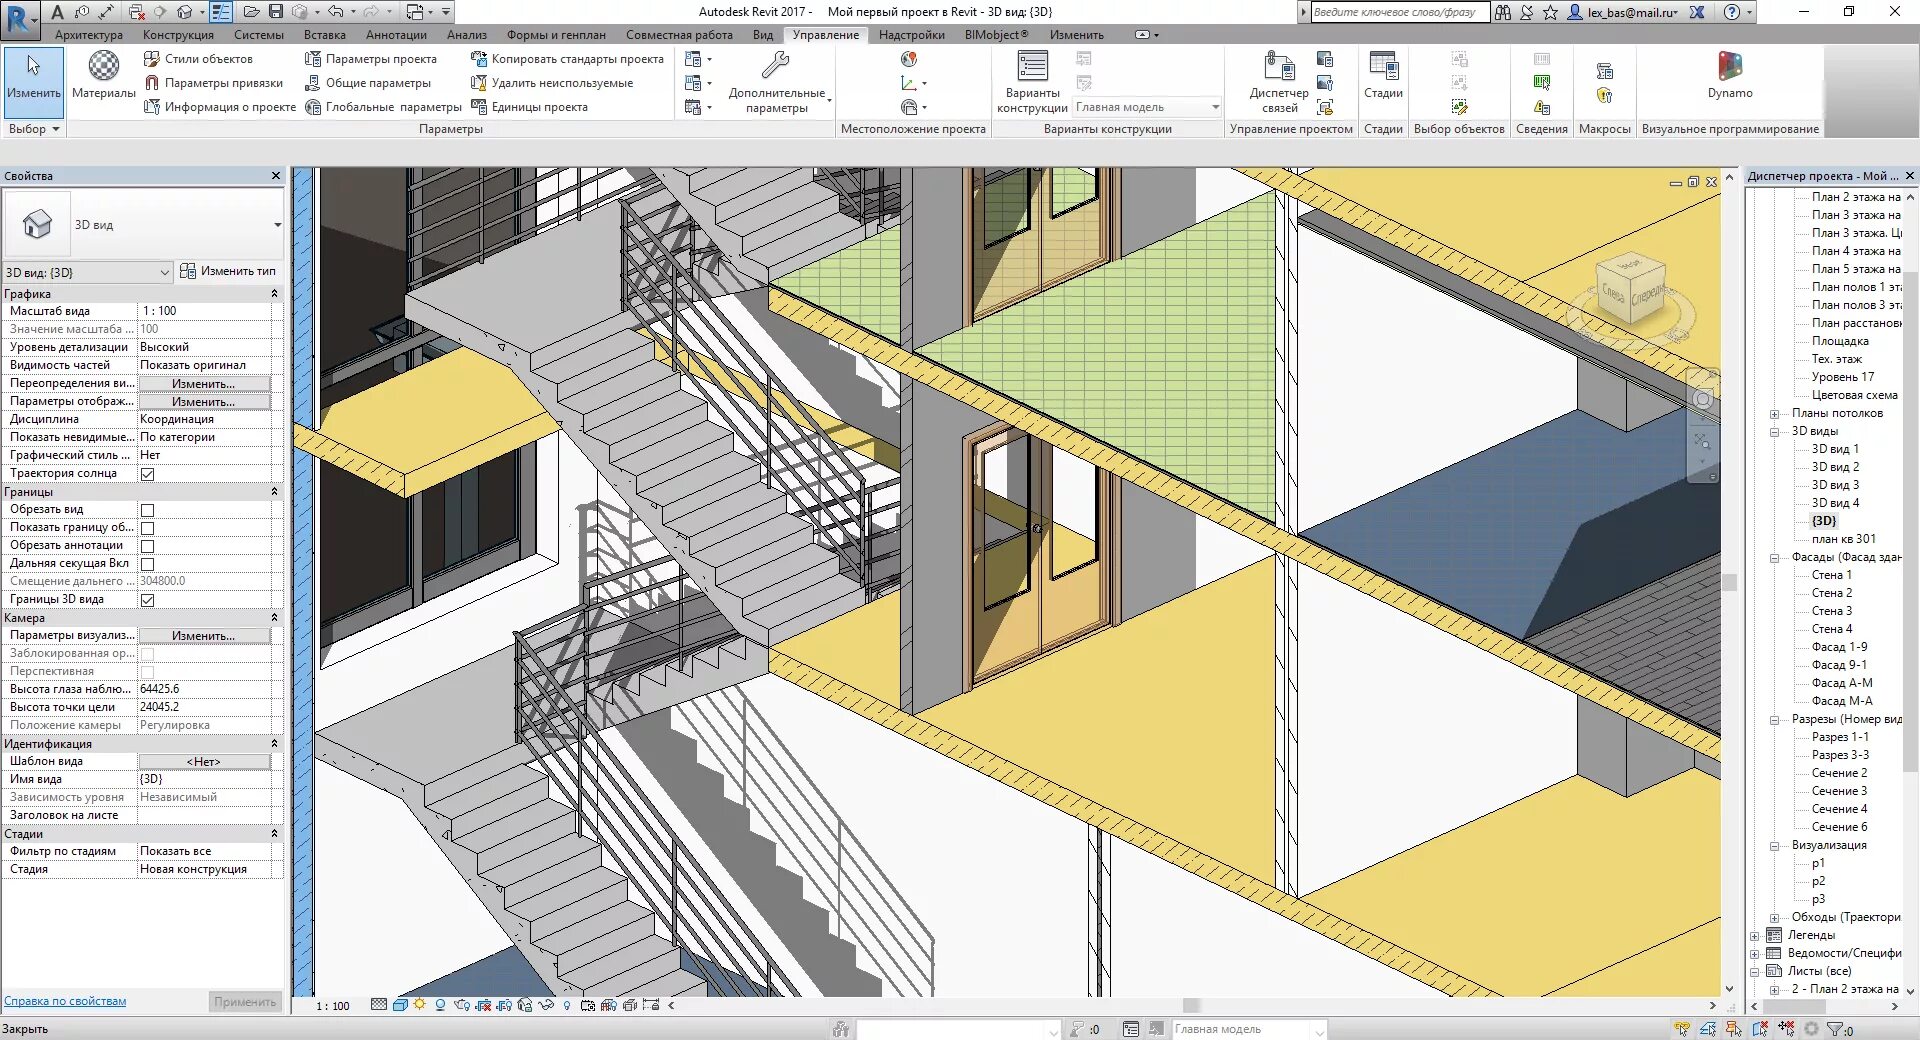
Task: Open the Конструкция ribbon tab
Action: pyautogui.click(x=178, y=35)
